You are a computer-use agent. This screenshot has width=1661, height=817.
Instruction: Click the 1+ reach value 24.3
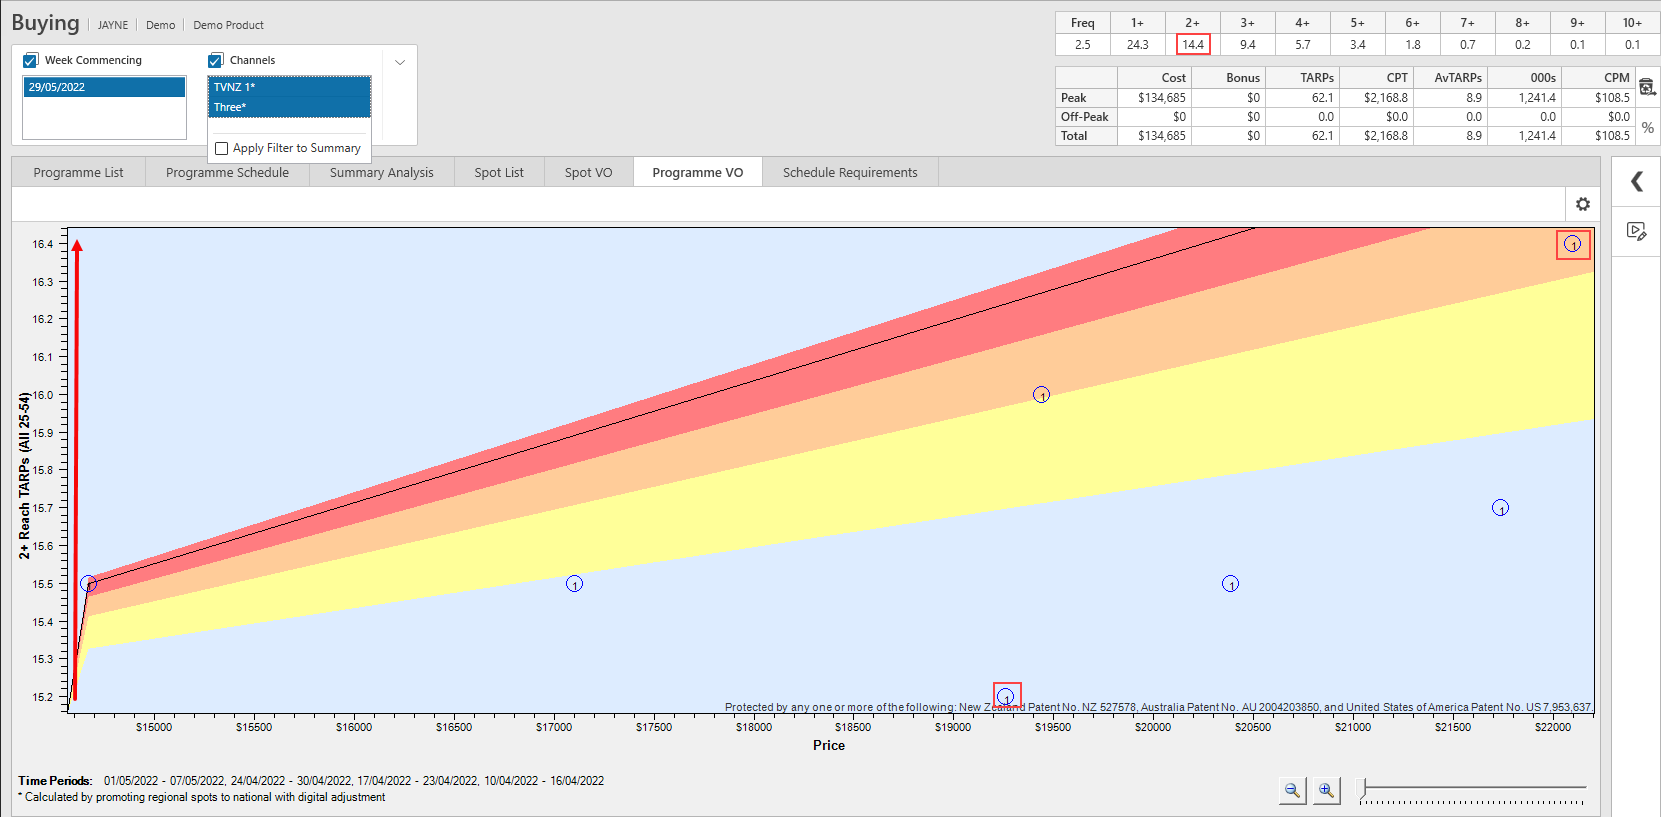pos(1137,44)
